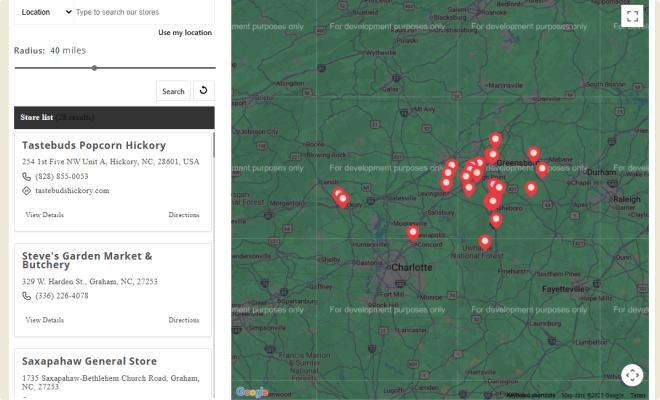Click the Use my location link
Image resolution: width=660 pixels, height=400 pixels.
[x=185, y=33]
